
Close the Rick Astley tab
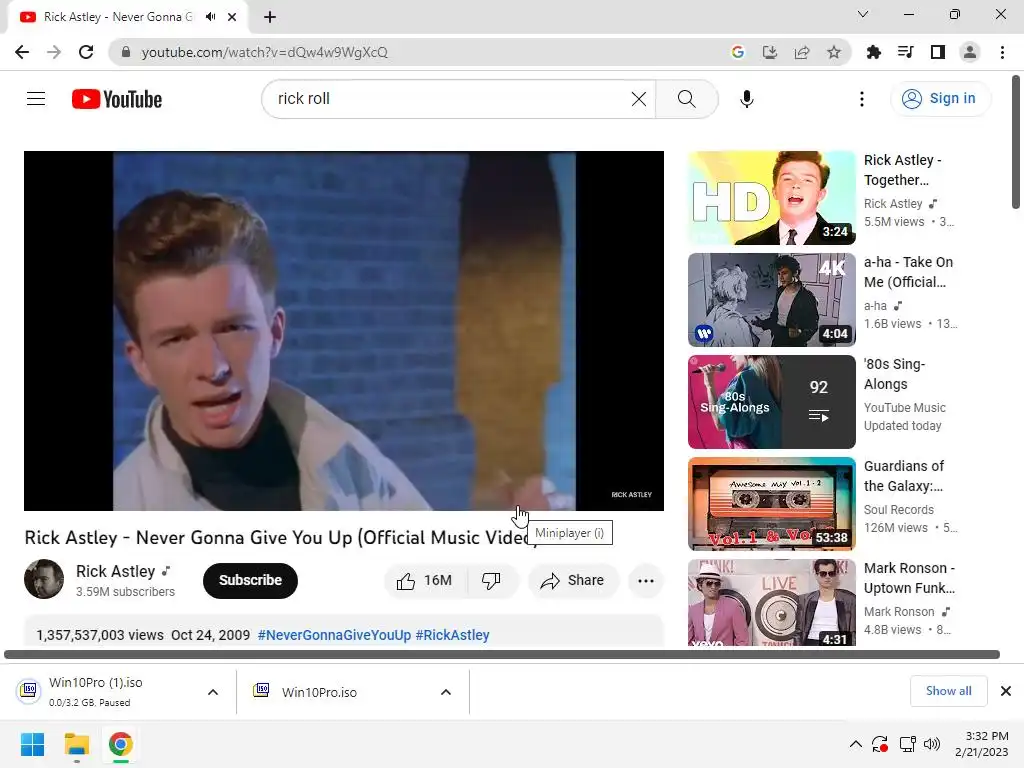click(232, 17)
